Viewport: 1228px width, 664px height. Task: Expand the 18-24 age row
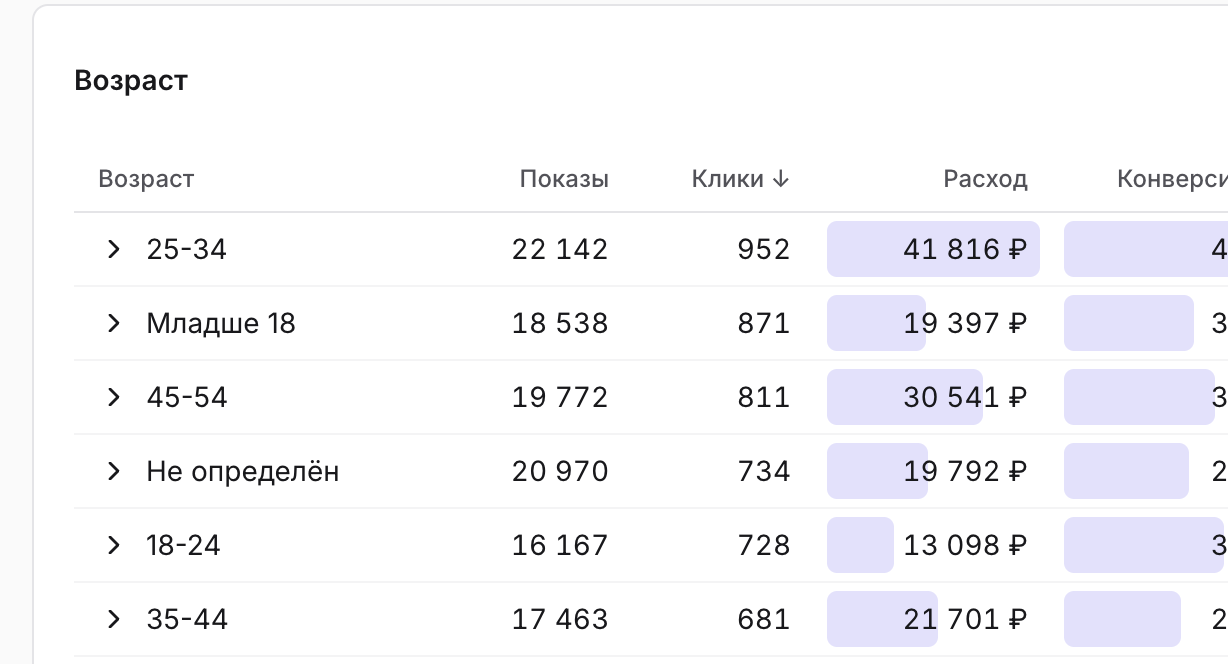click(113, 545)
